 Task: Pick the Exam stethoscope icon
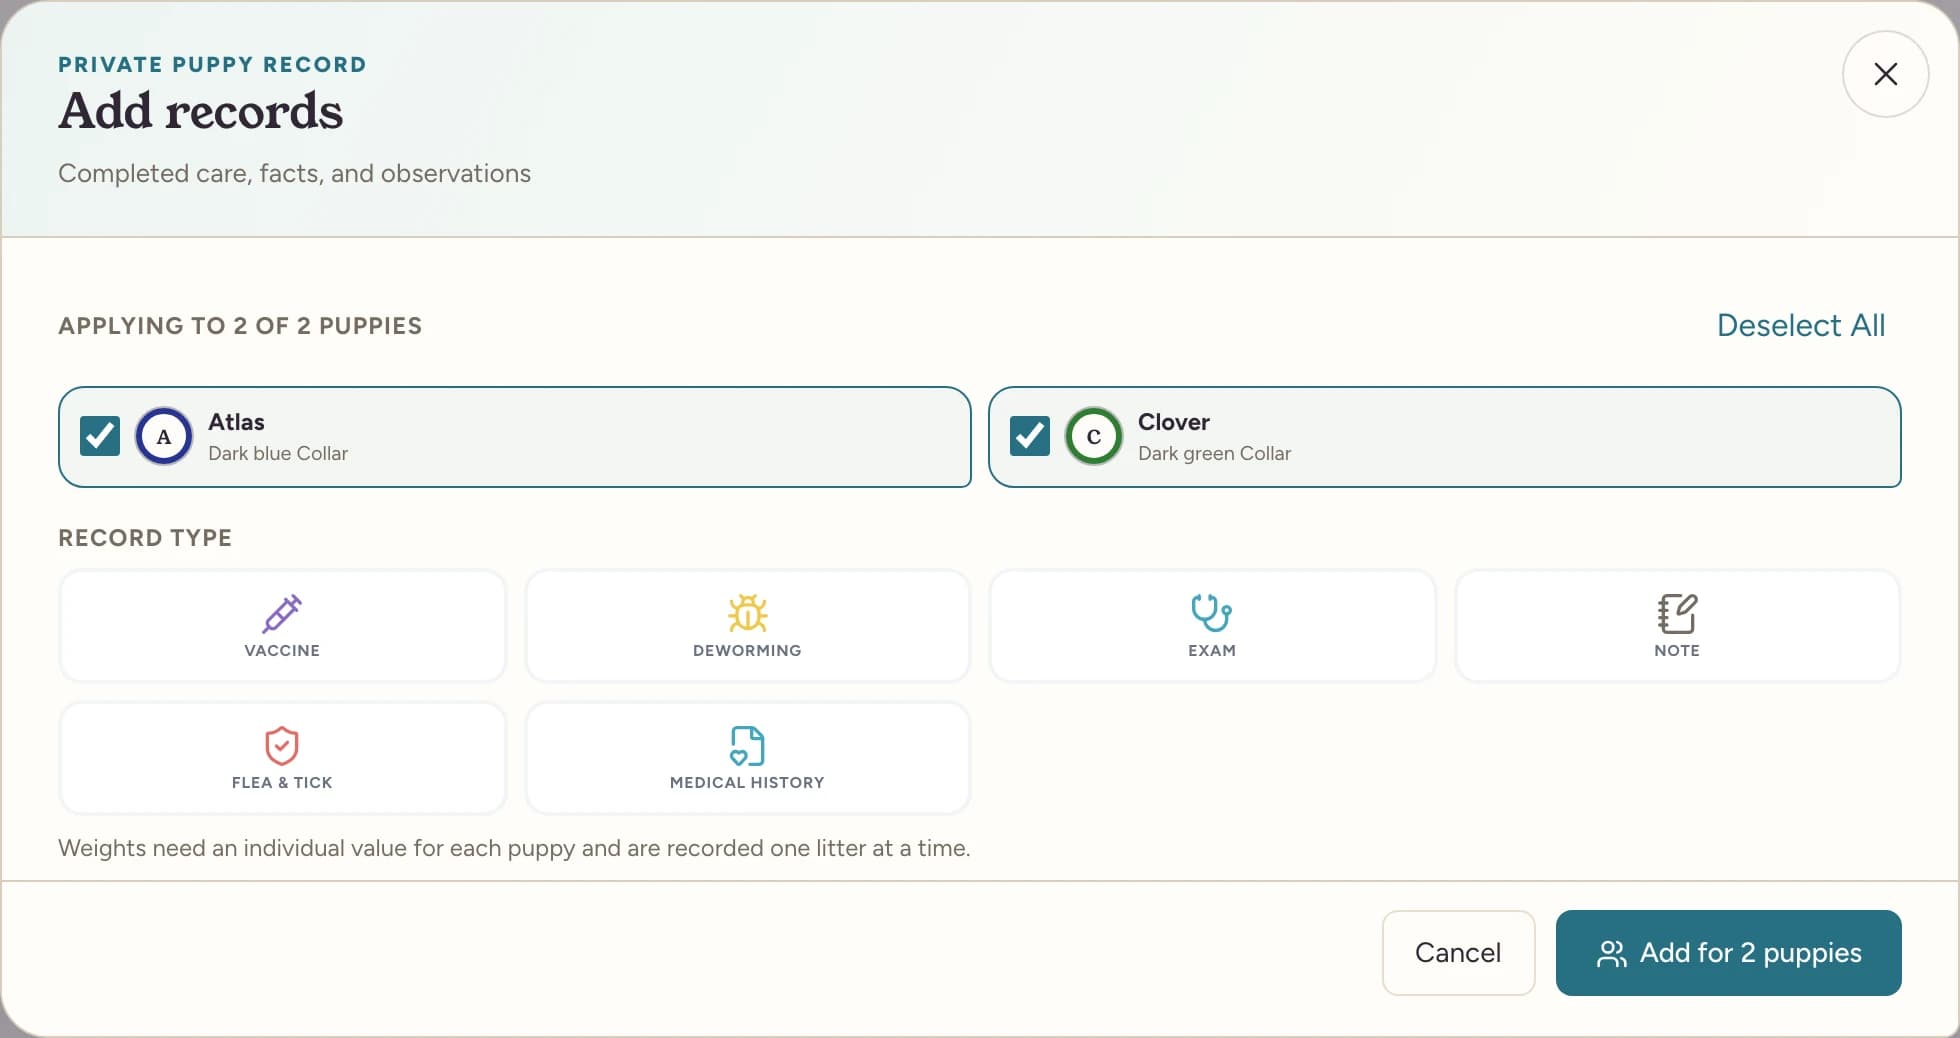coord(1211,613)
